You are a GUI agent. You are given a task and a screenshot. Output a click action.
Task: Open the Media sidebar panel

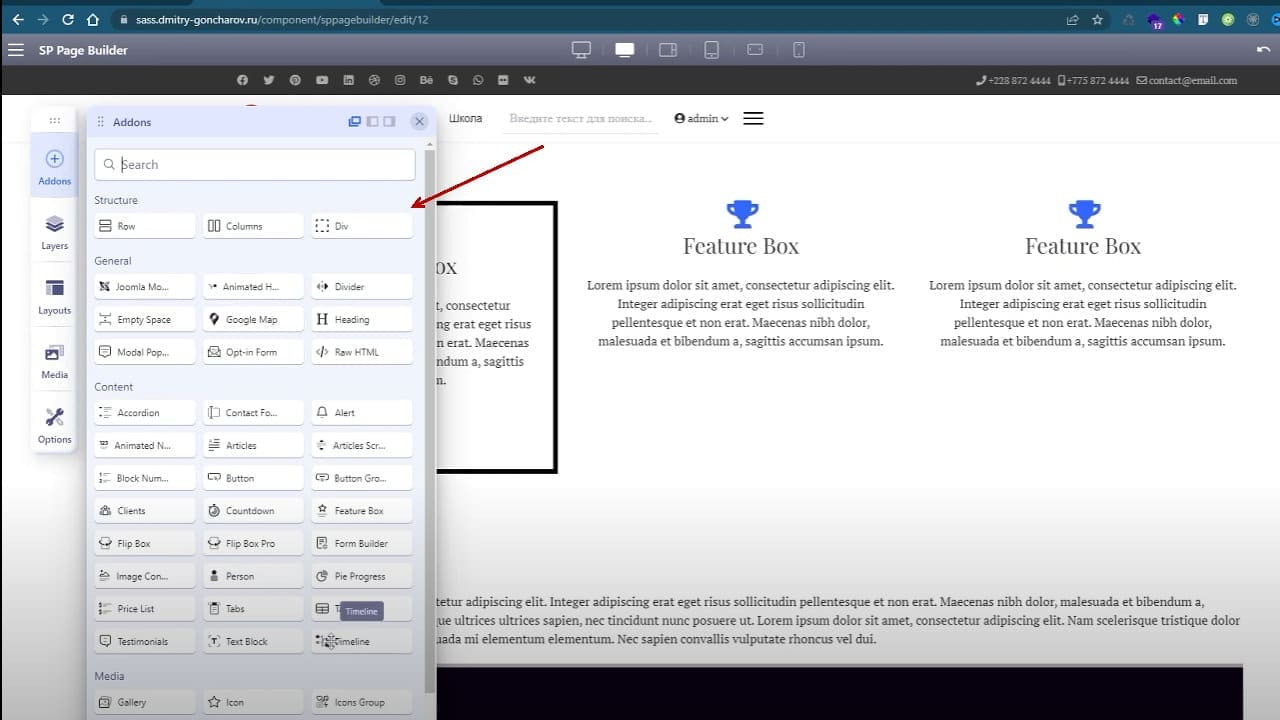pos(55,362)
